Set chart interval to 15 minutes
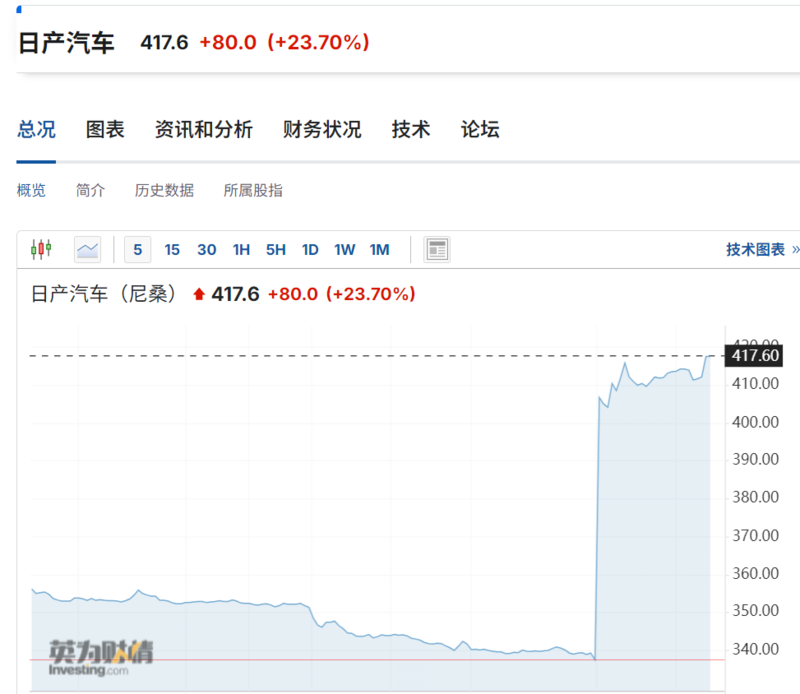The width and height of the screenshot is (800, 694). point(172,250)
